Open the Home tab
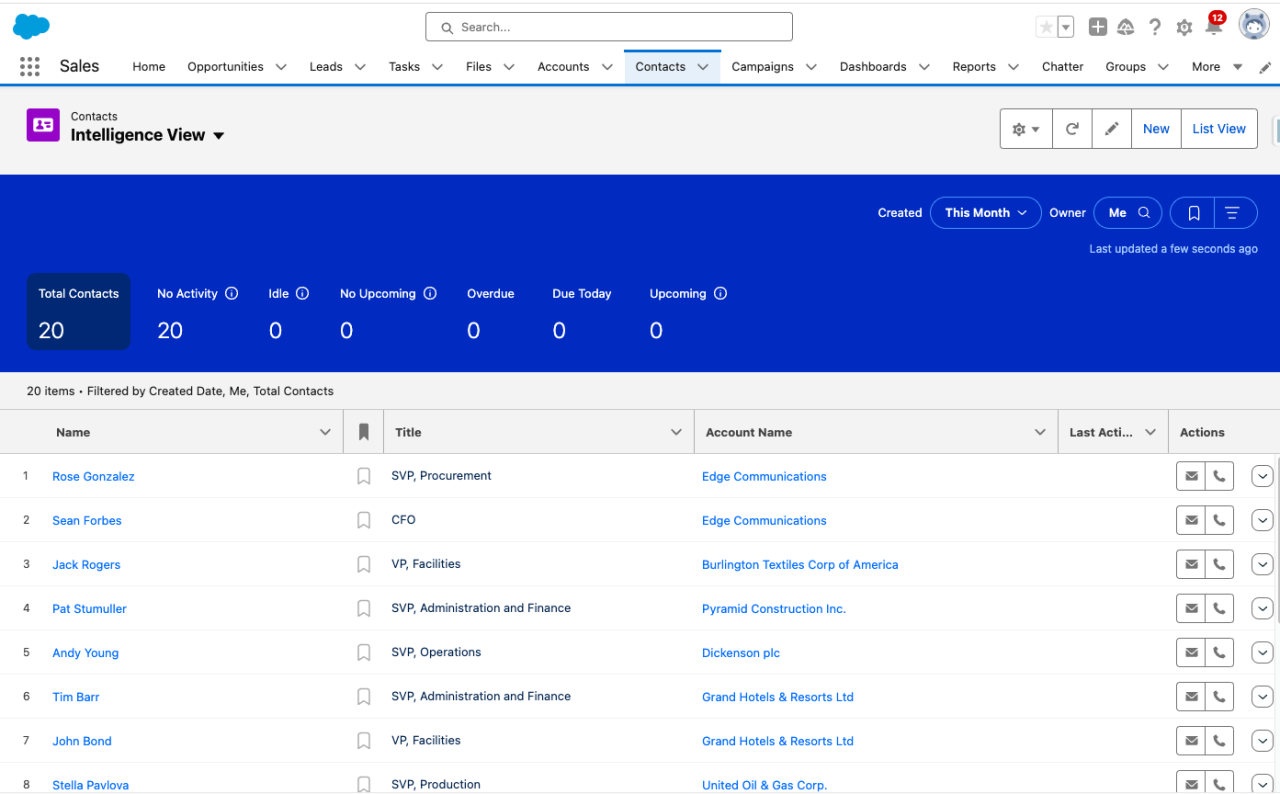The width and height of the screenshot is (1280, 794). tap(149, 67)
